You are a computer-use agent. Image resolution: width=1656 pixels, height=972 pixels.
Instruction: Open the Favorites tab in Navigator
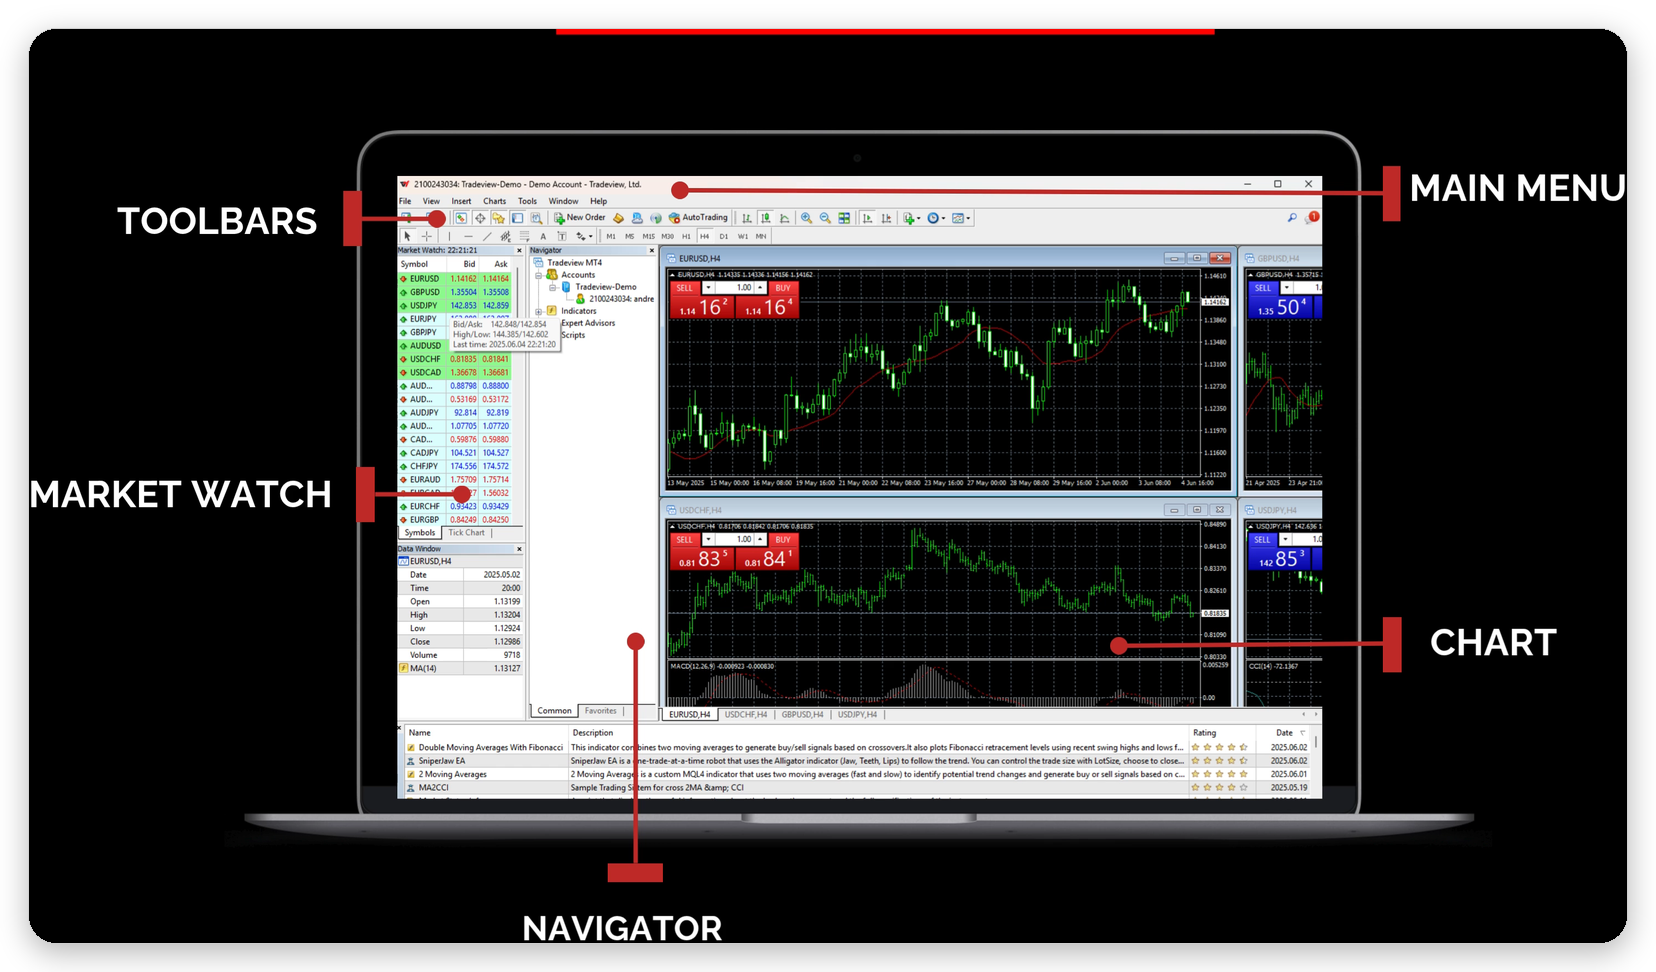click(x=600, y=711)
